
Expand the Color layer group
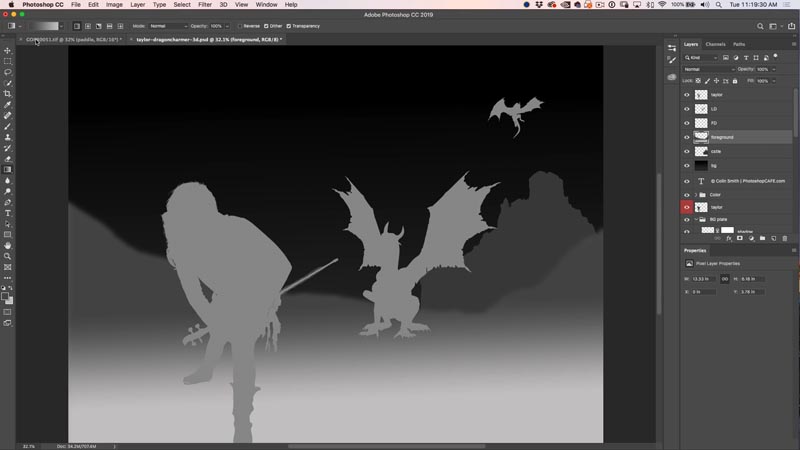[695, 195]
